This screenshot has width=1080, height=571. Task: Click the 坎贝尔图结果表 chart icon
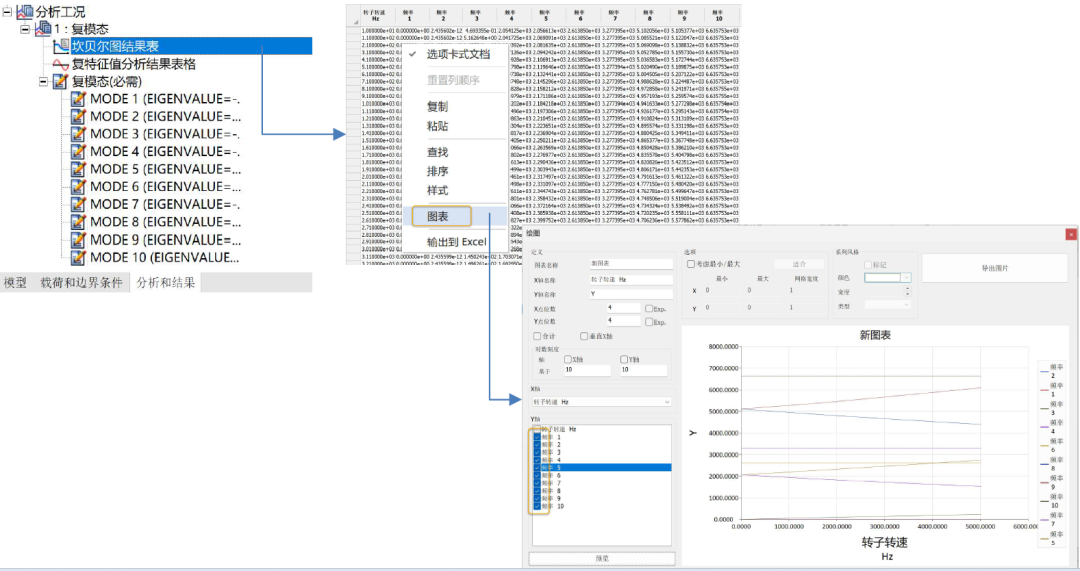61,46
